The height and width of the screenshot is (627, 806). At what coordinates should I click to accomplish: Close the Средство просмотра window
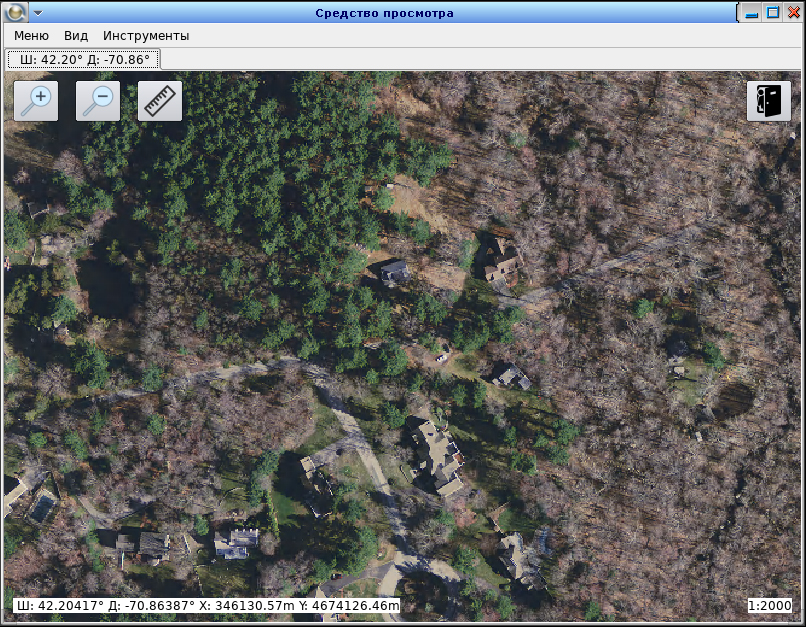[793, 13]
